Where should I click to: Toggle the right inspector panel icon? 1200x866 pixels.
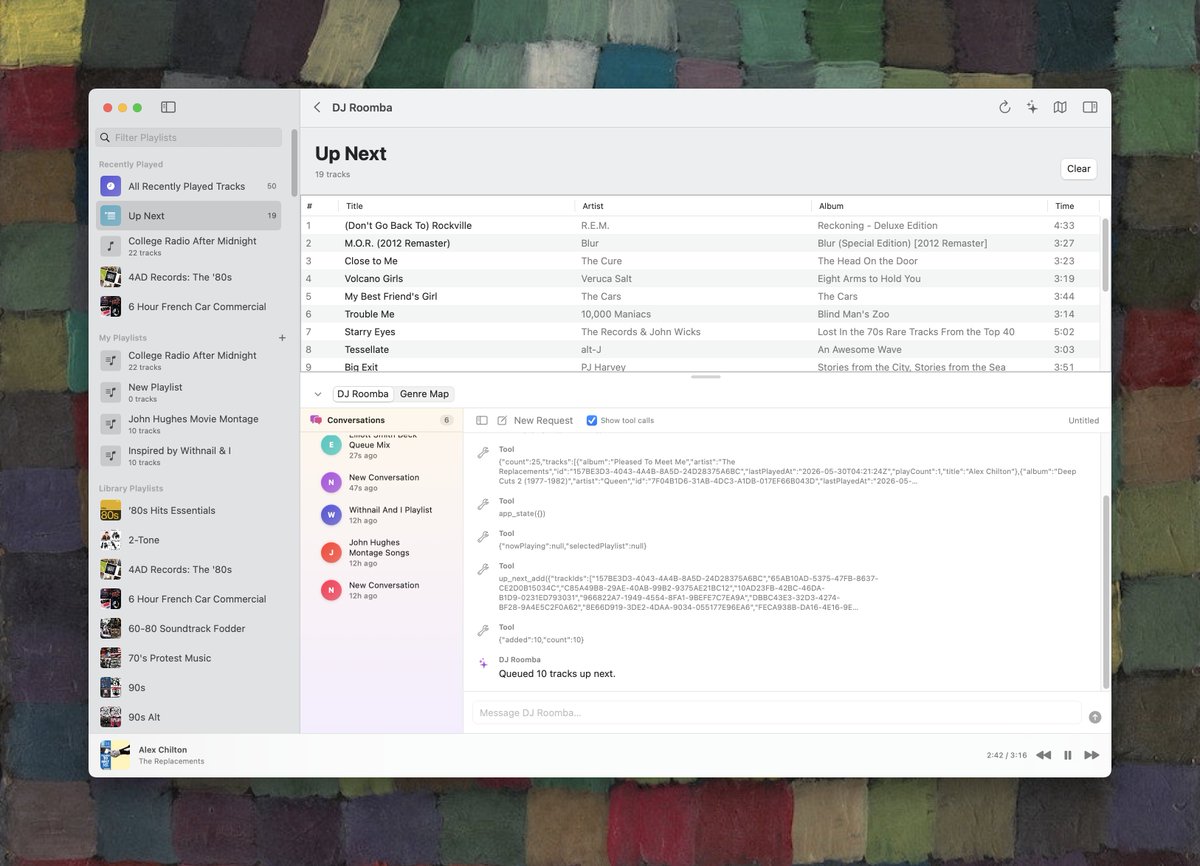[x=1090, y=107]
